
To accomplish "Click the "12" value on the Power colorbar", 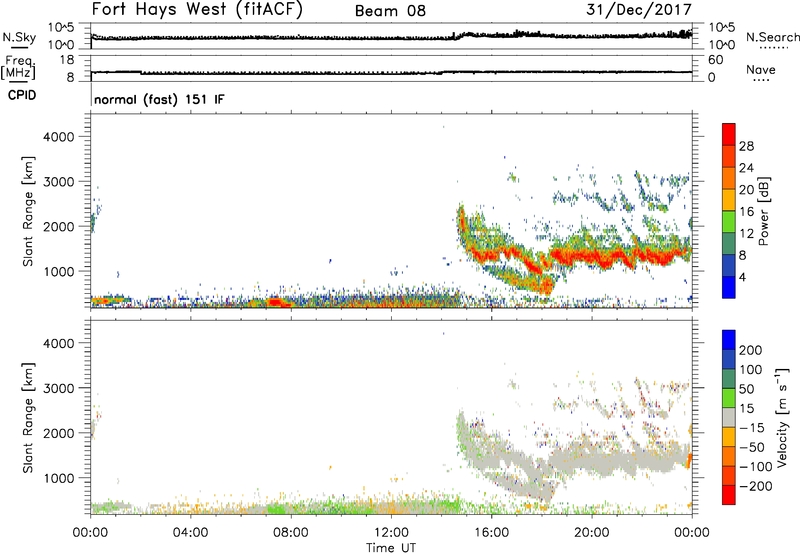I will (746, 234).
